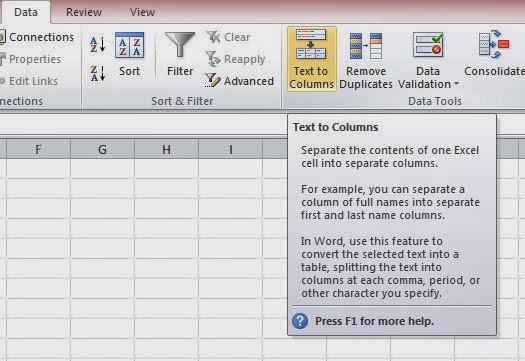Toggle the Filter funnel icon
The width and height of the screenshot is (525, 361).
point(180,44)
